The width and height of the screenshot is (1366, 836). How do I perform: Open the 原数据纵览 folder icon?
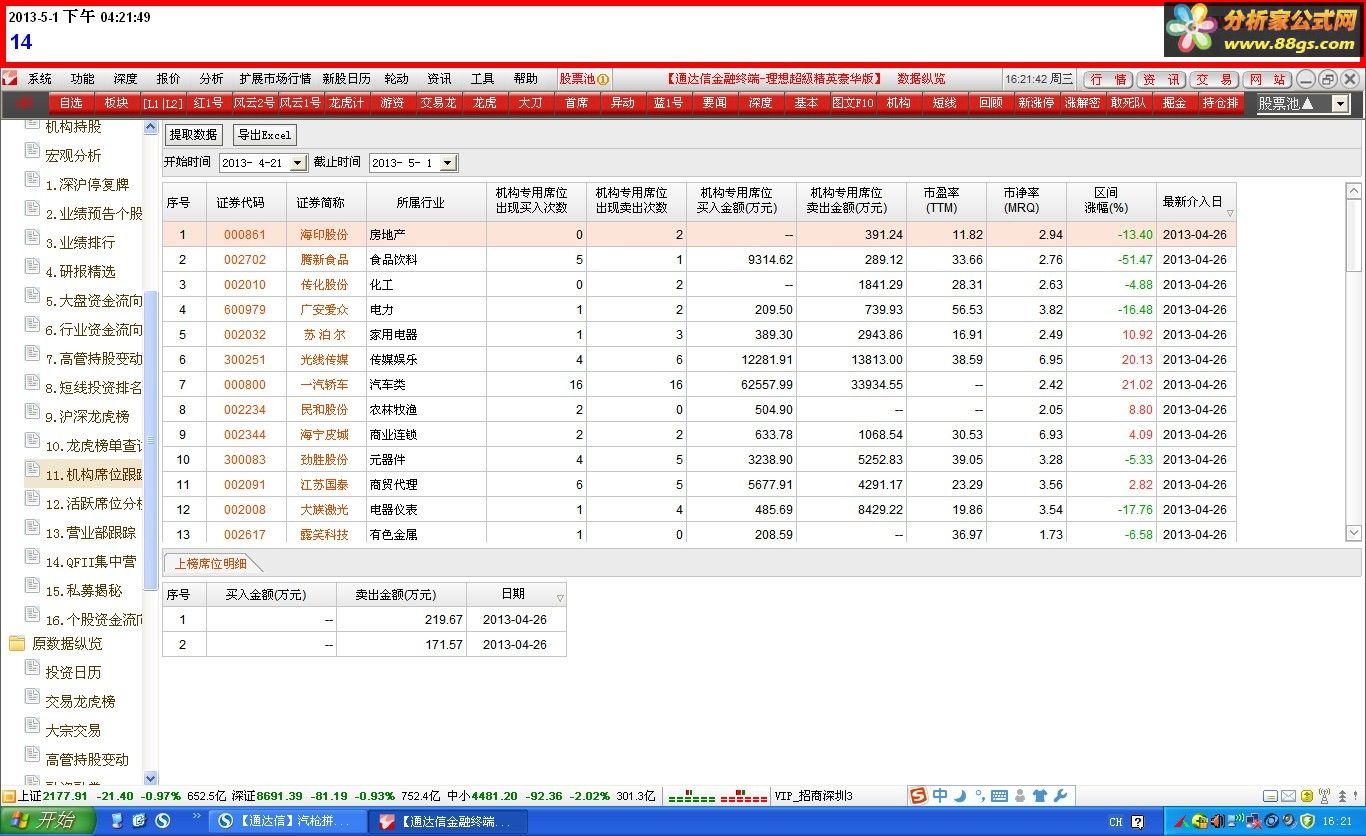click(17, 643)
